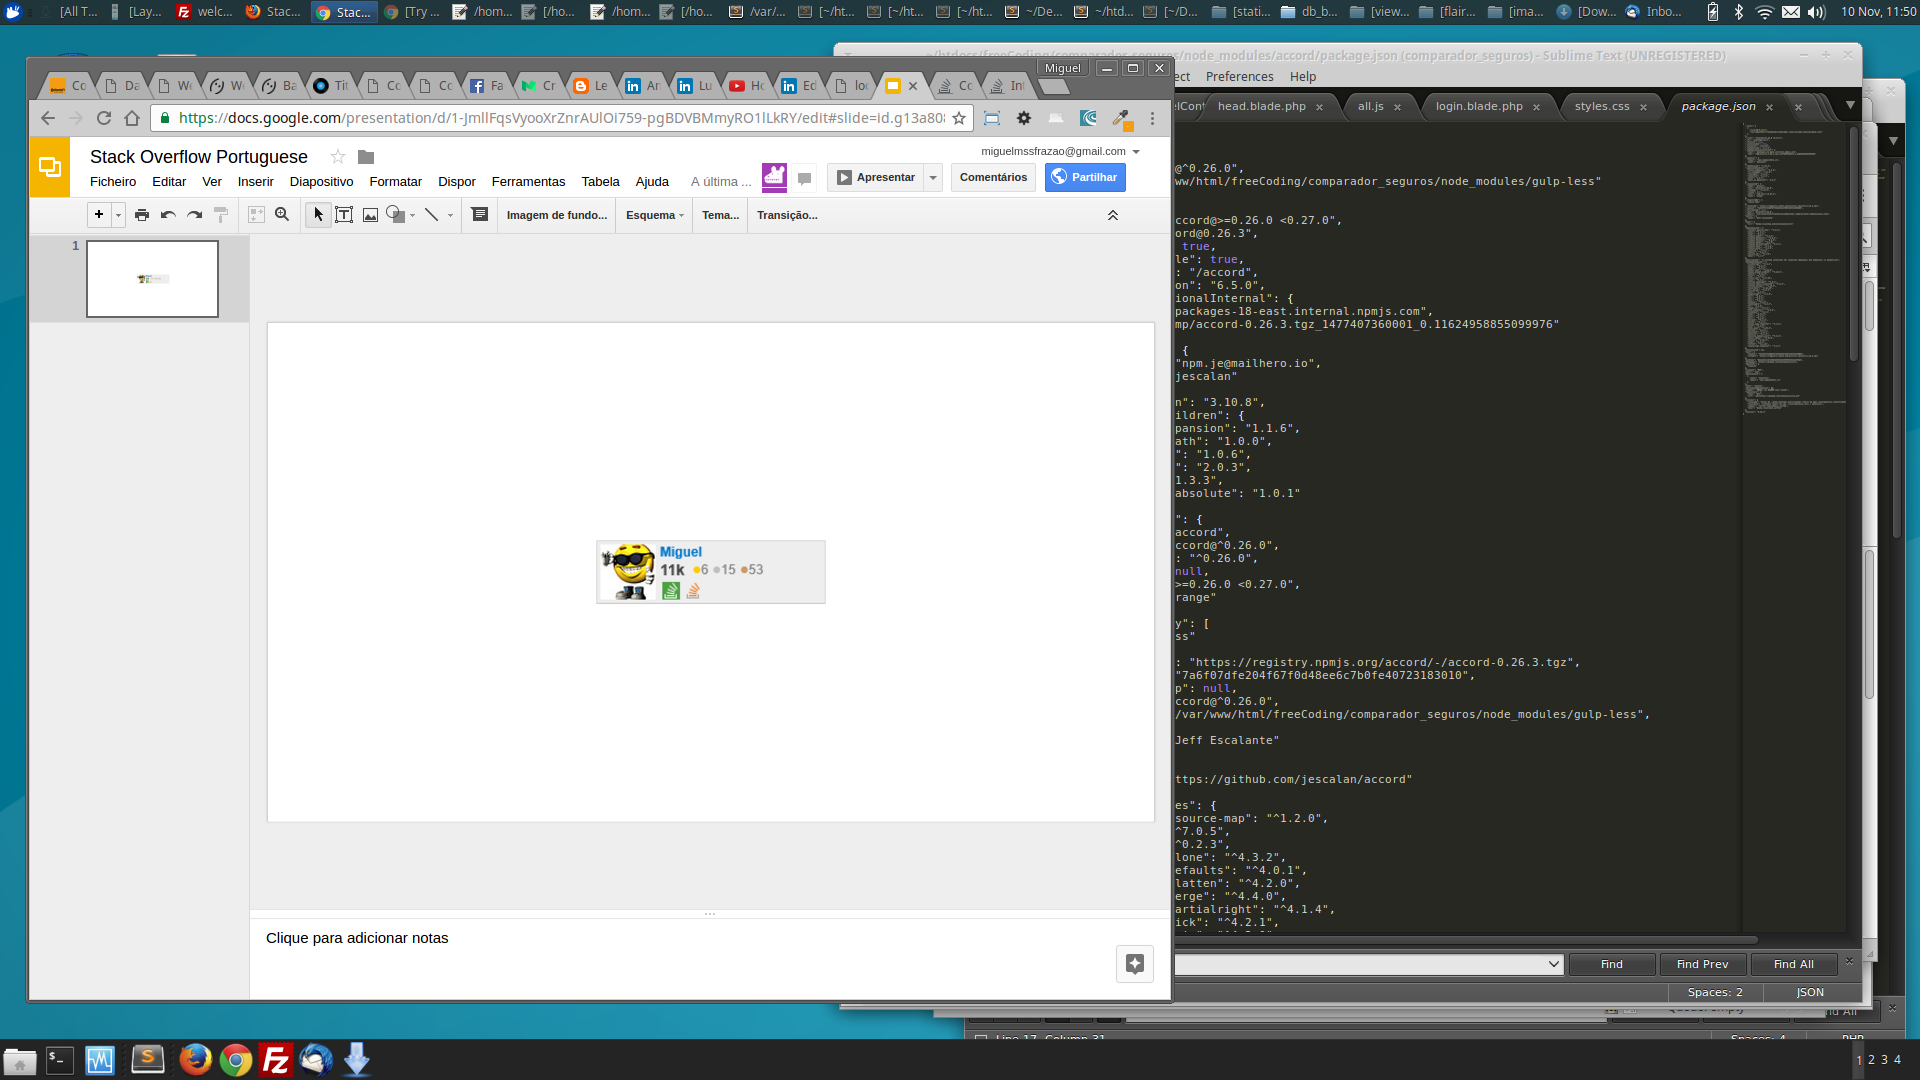
Task: Click Find All in Sublime Text
Action: (x=1793, y=964)
